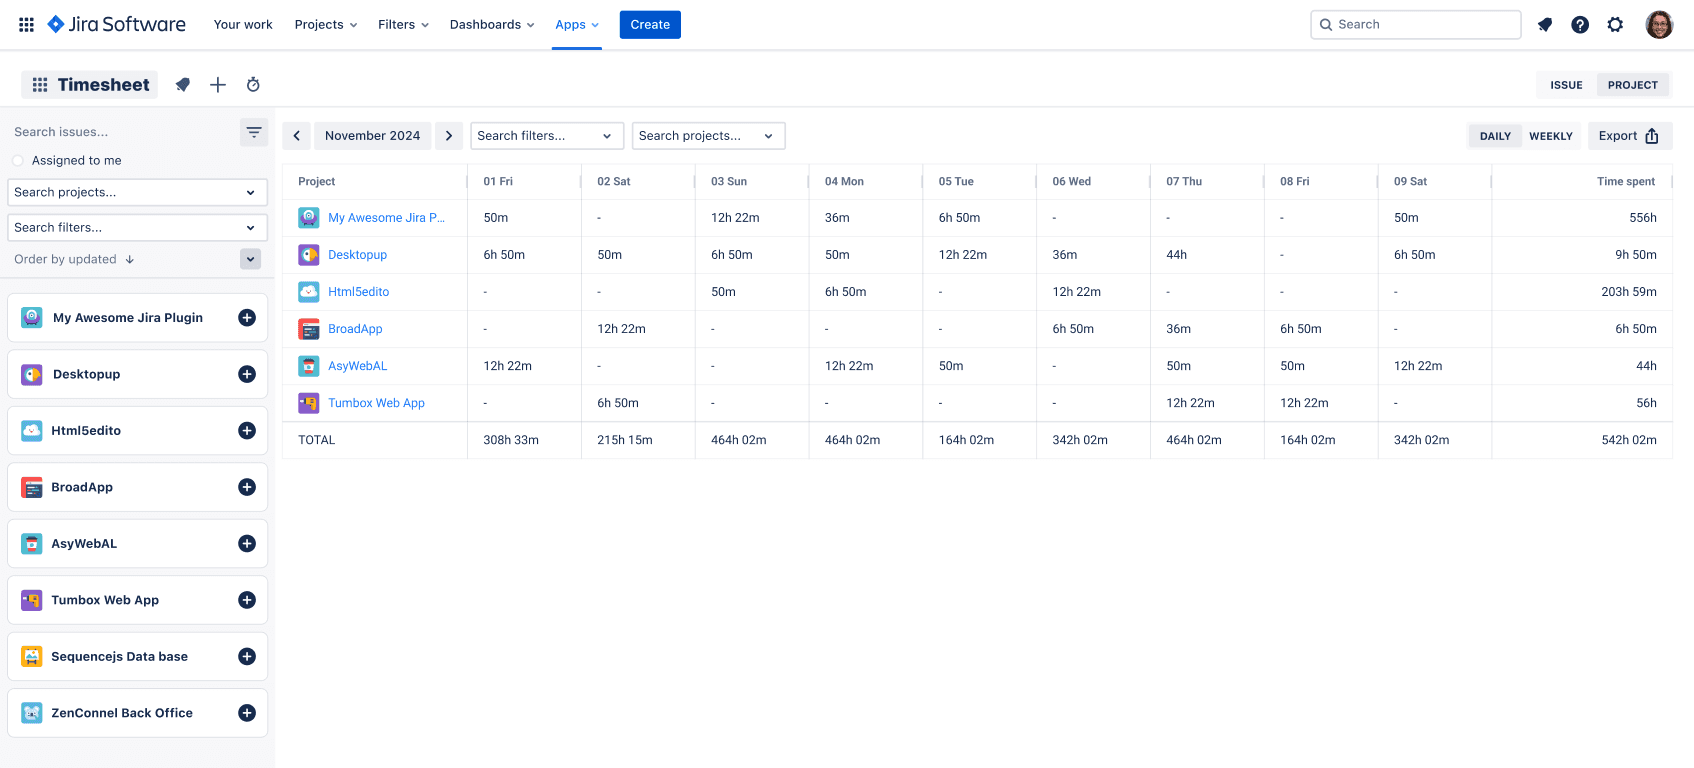
Task: Open Your work menu
Action: click(x=243, y=25)
